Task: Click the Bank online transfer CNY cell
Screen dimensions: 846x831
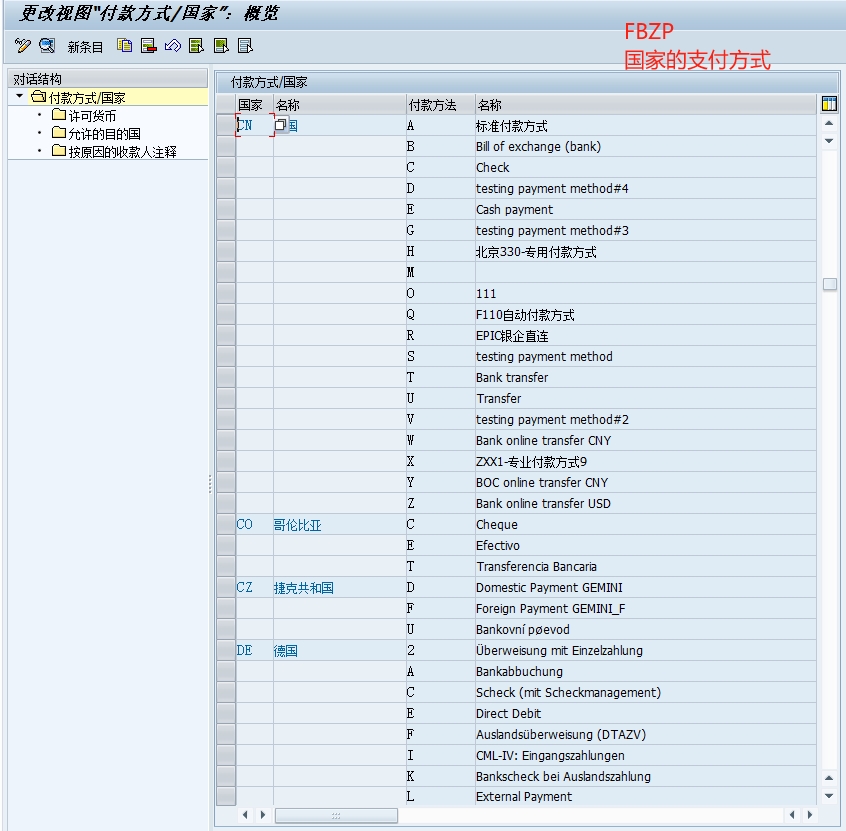Action: coord(645,440)
